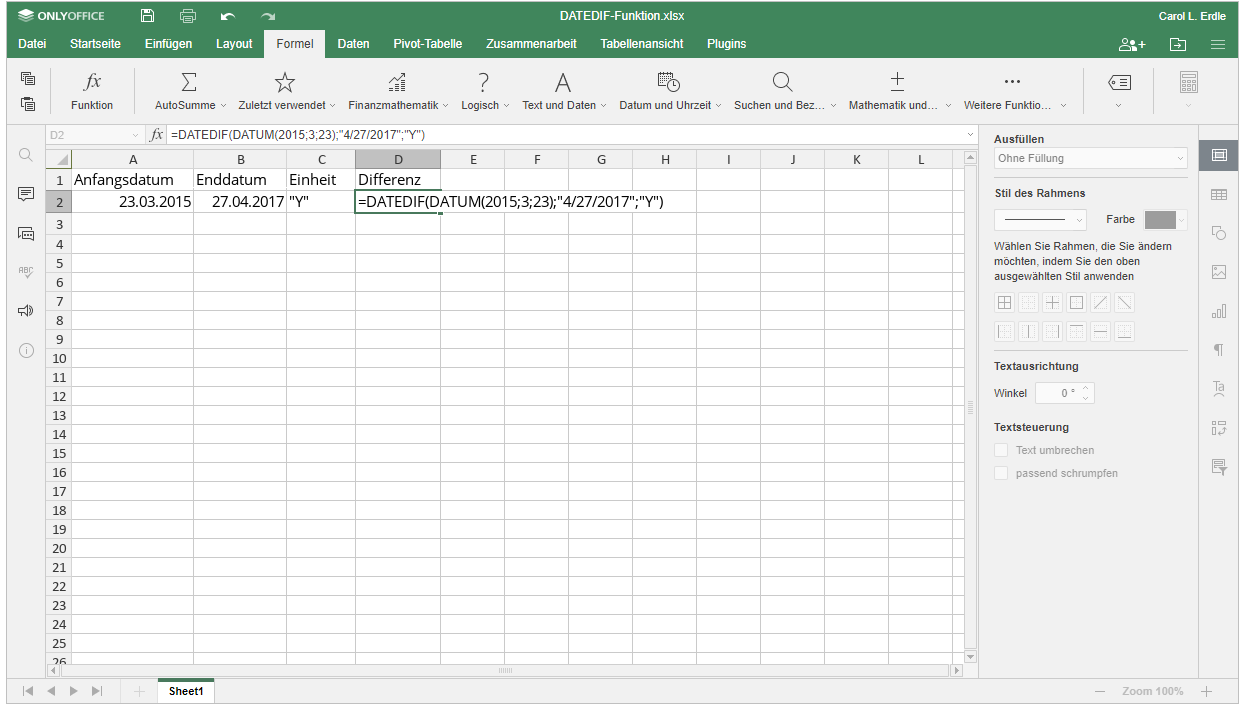Open the Ohne Füllung fill dropdown

pos(1091,158)
